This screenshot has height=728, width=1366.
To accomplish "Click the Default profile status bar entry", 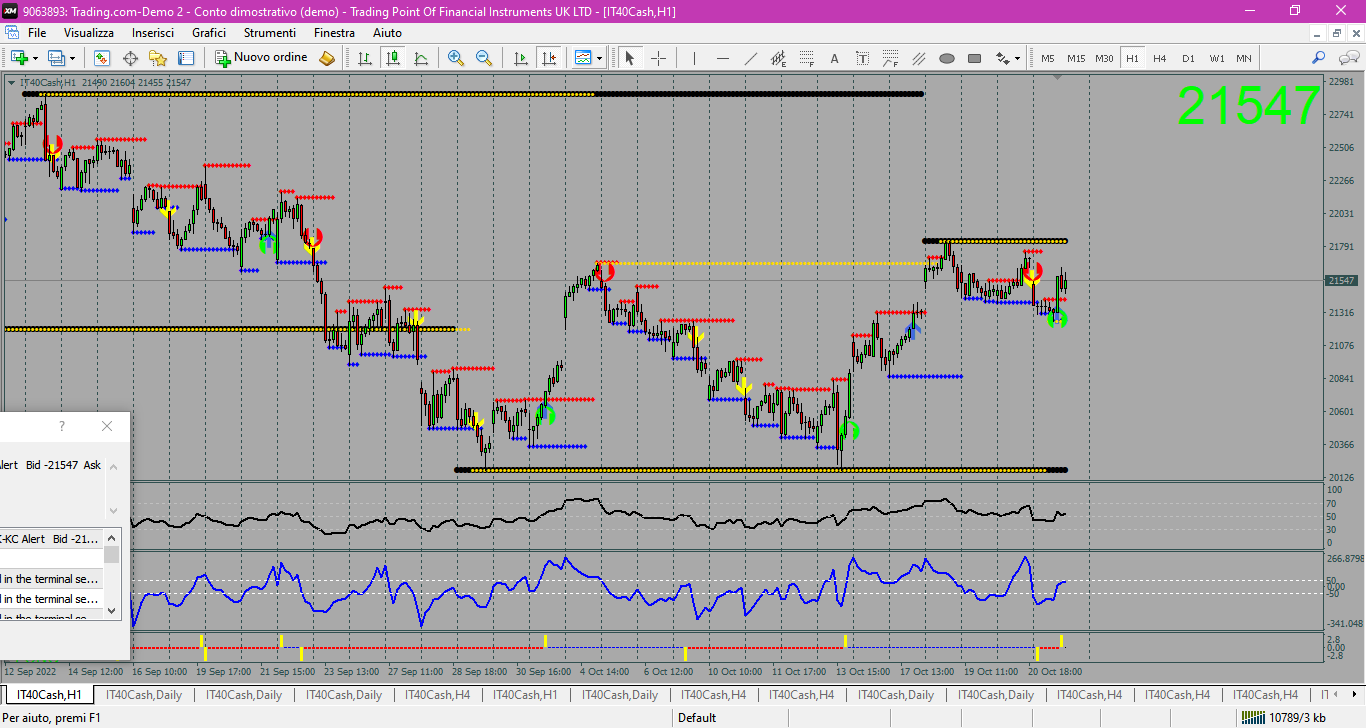I will (x=696, y=717).
